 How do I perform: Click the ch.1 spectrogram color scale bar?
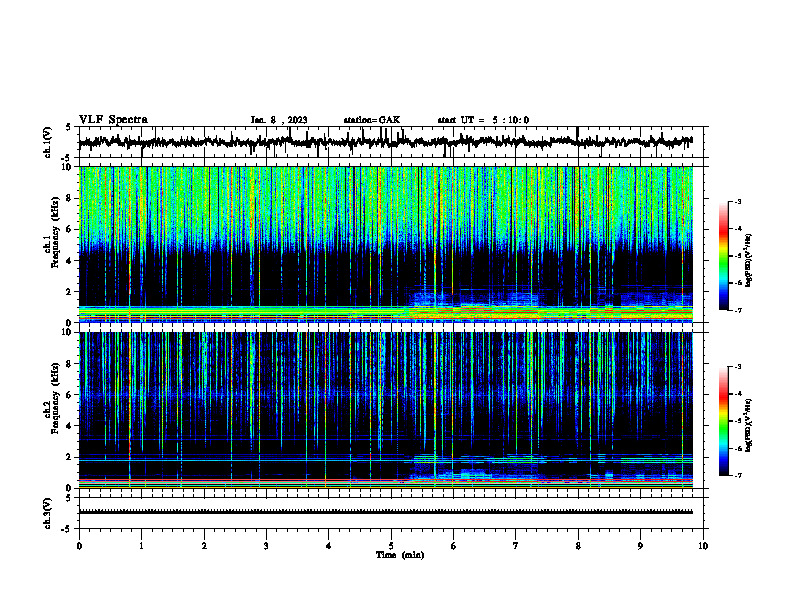724,256
